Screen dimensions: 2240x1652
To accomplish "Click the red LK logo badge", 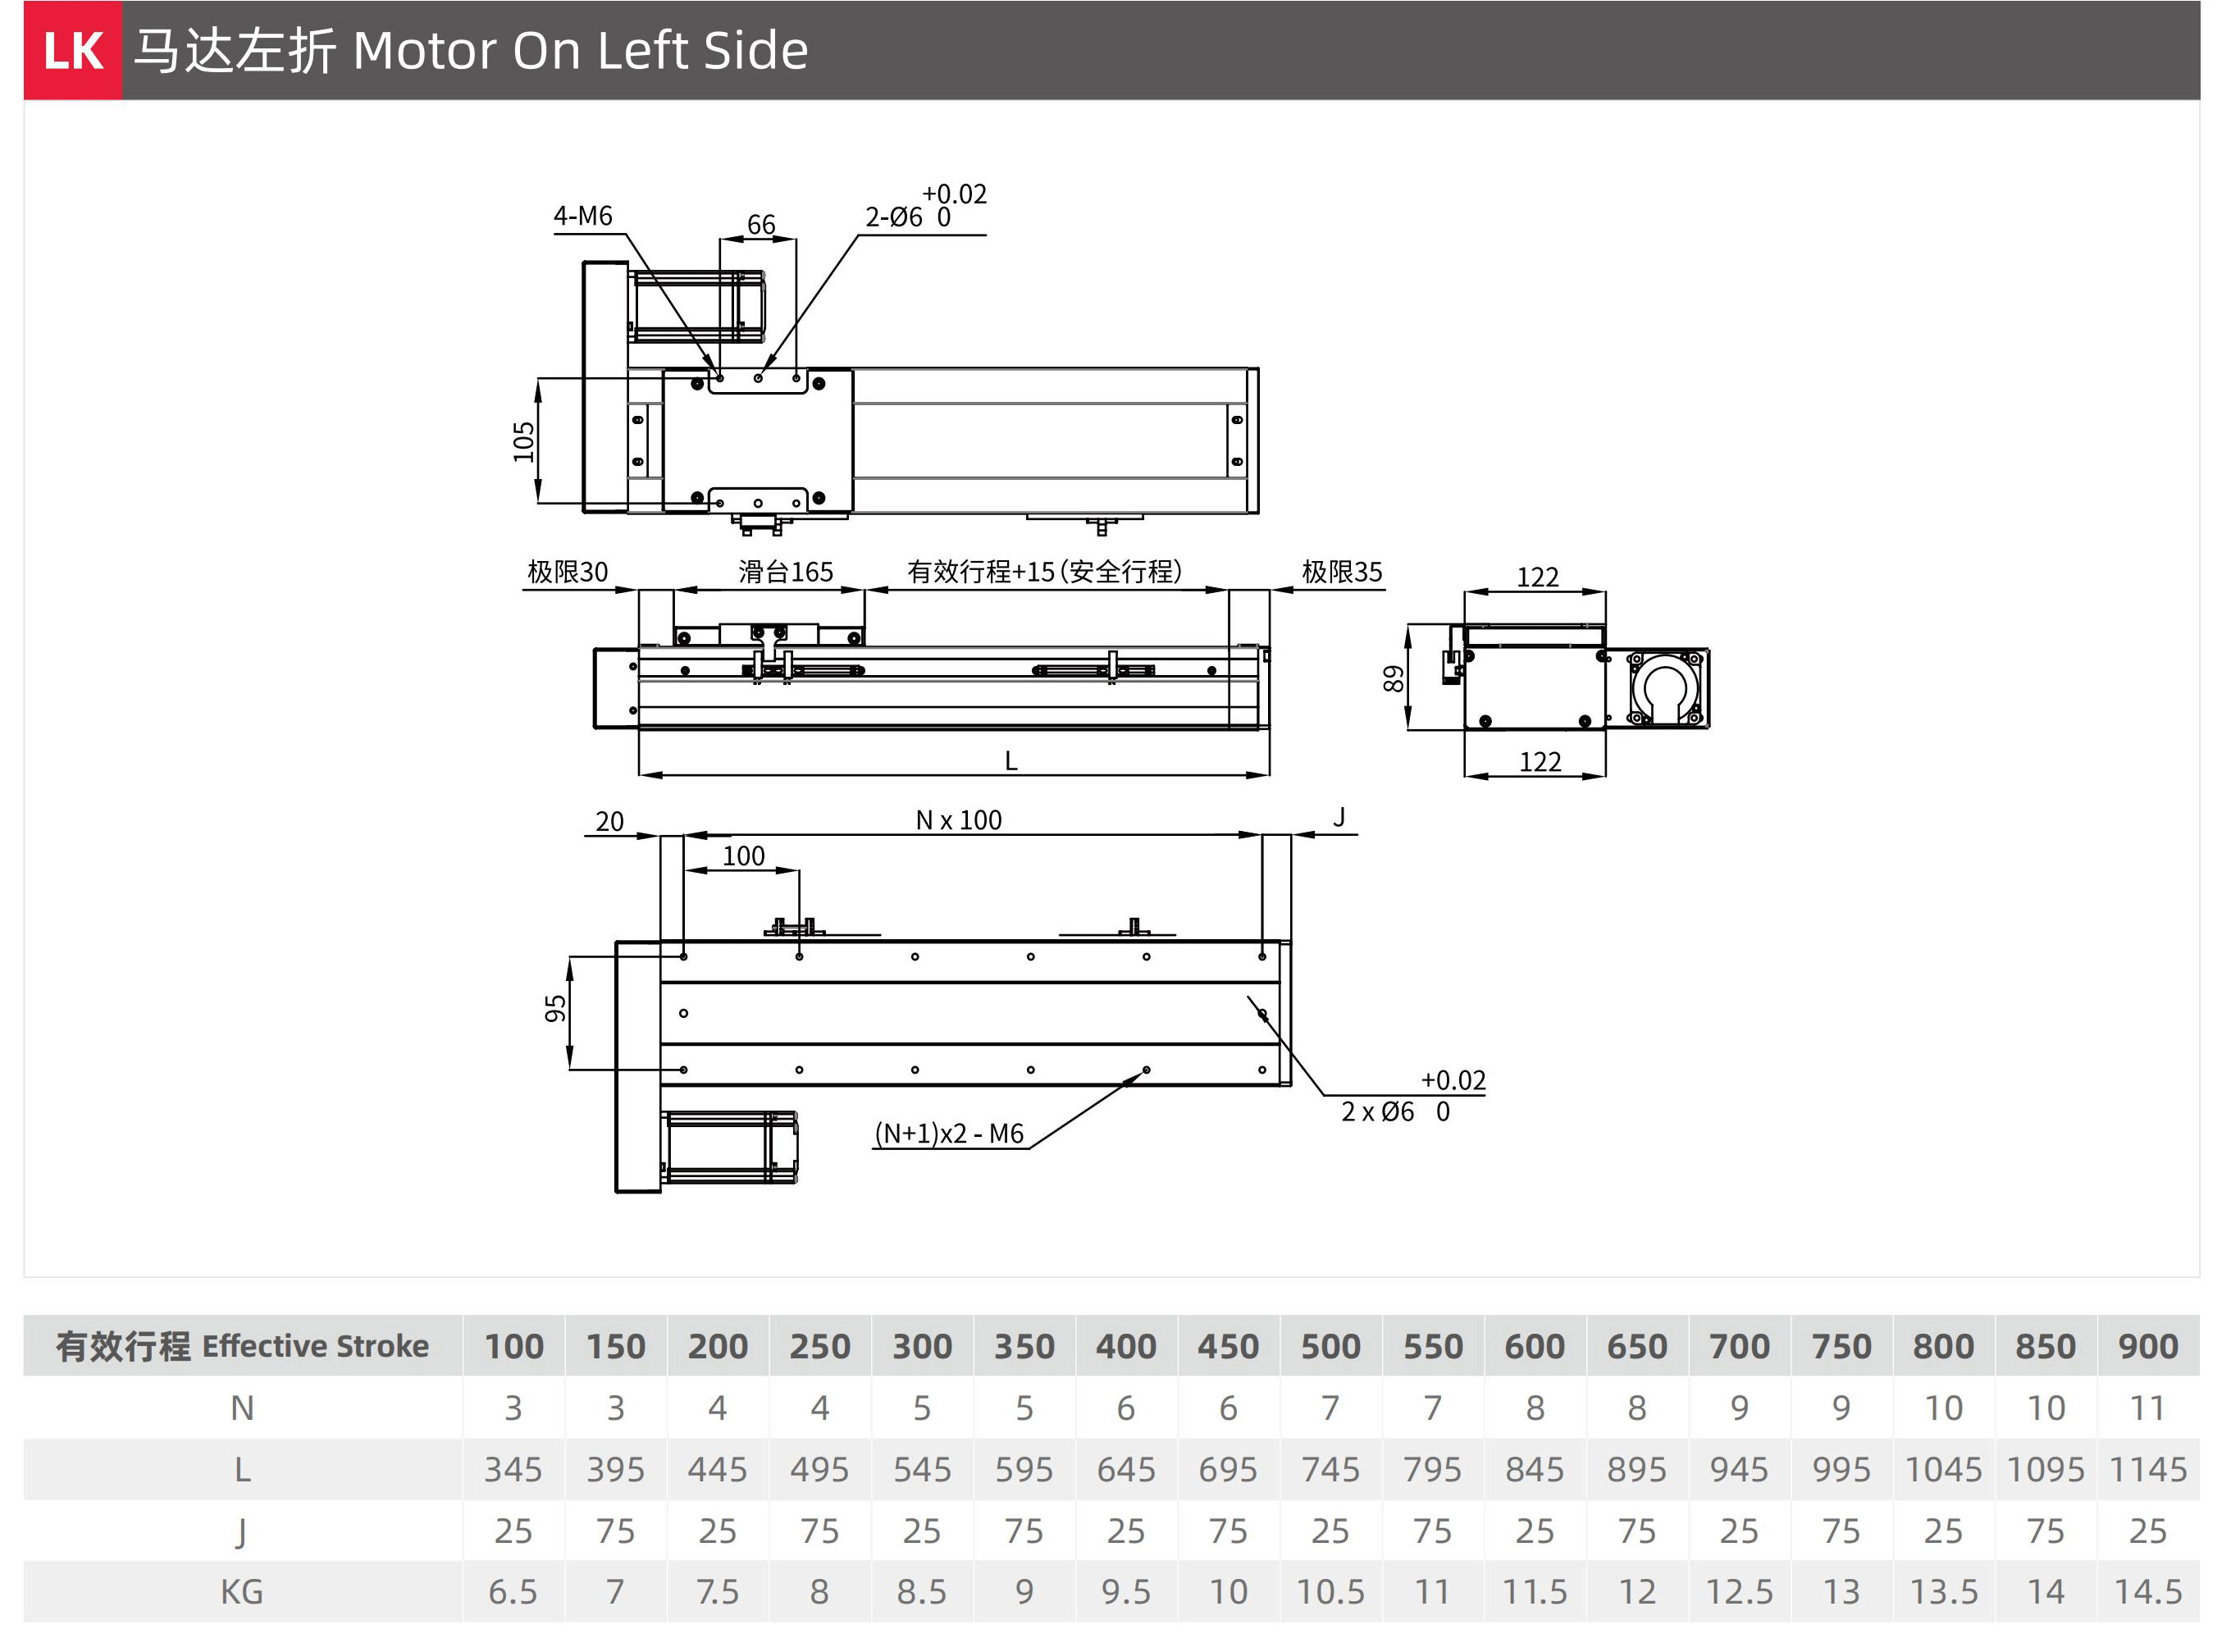I will [x=73, y=50].
